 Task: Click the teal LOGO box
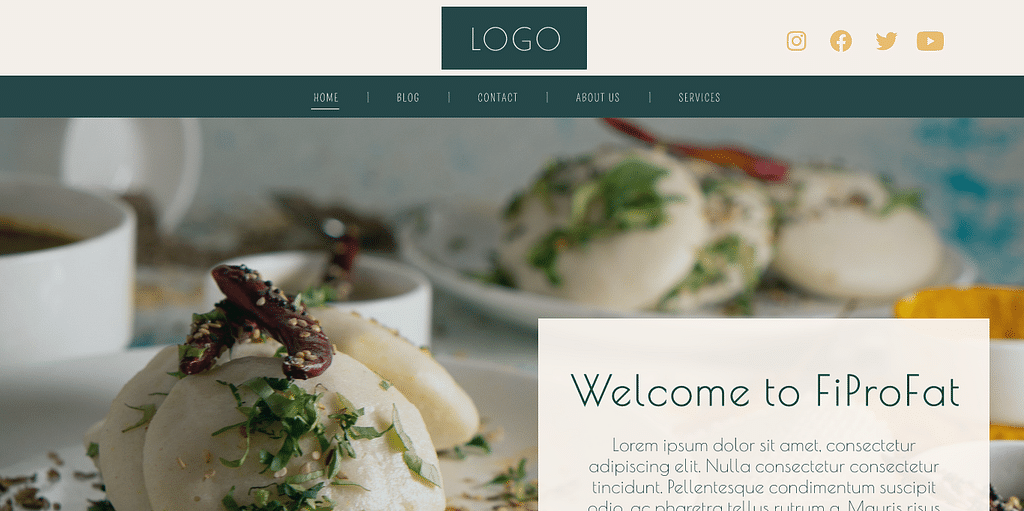coord(514,38)
